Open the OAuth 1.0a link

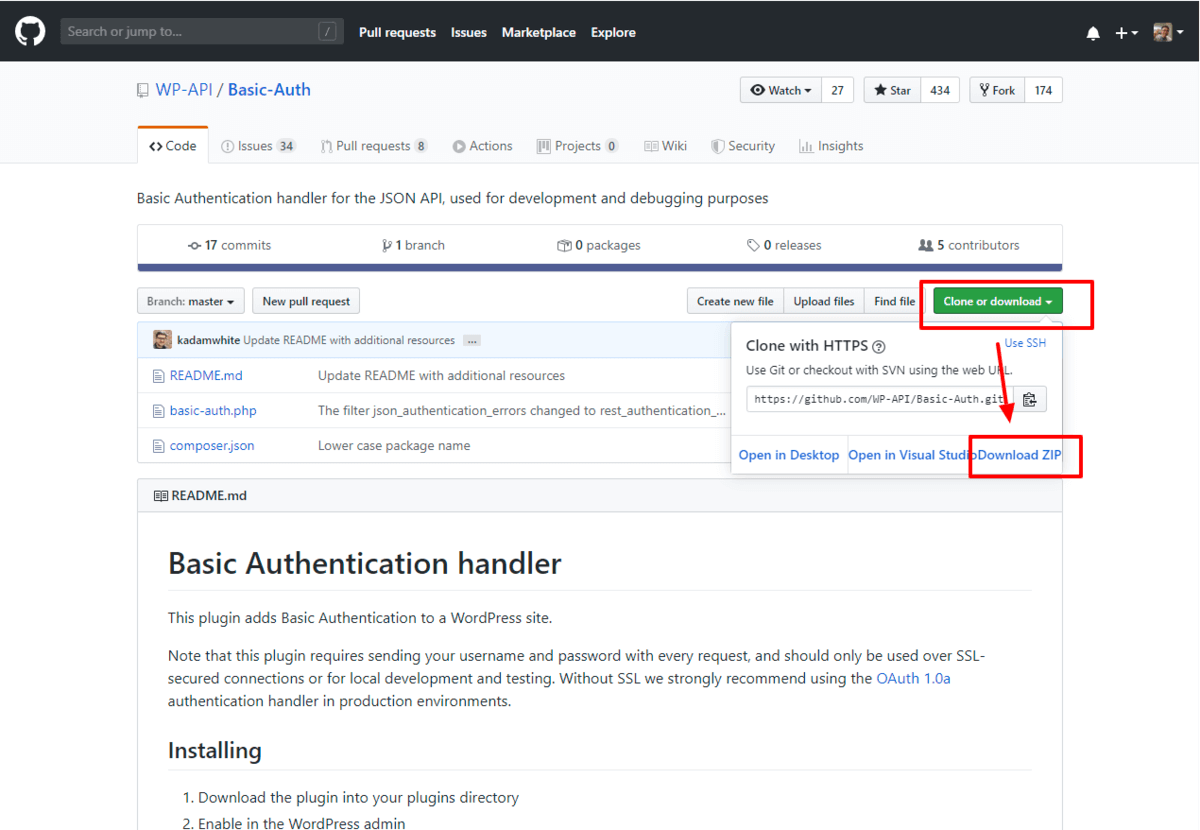click(x=913, y=678)
